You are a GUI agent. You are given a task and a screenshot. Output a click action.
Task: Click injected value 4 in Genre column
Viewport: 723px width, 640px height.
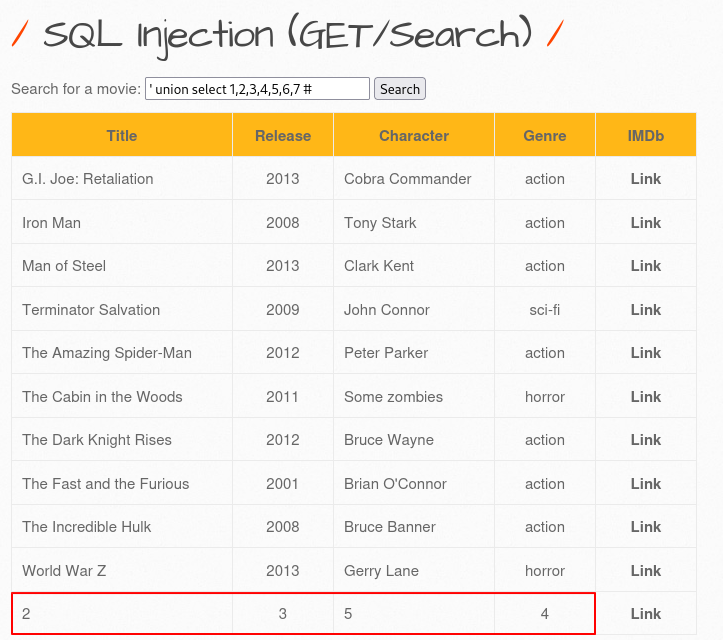click(x=545, y=614)
